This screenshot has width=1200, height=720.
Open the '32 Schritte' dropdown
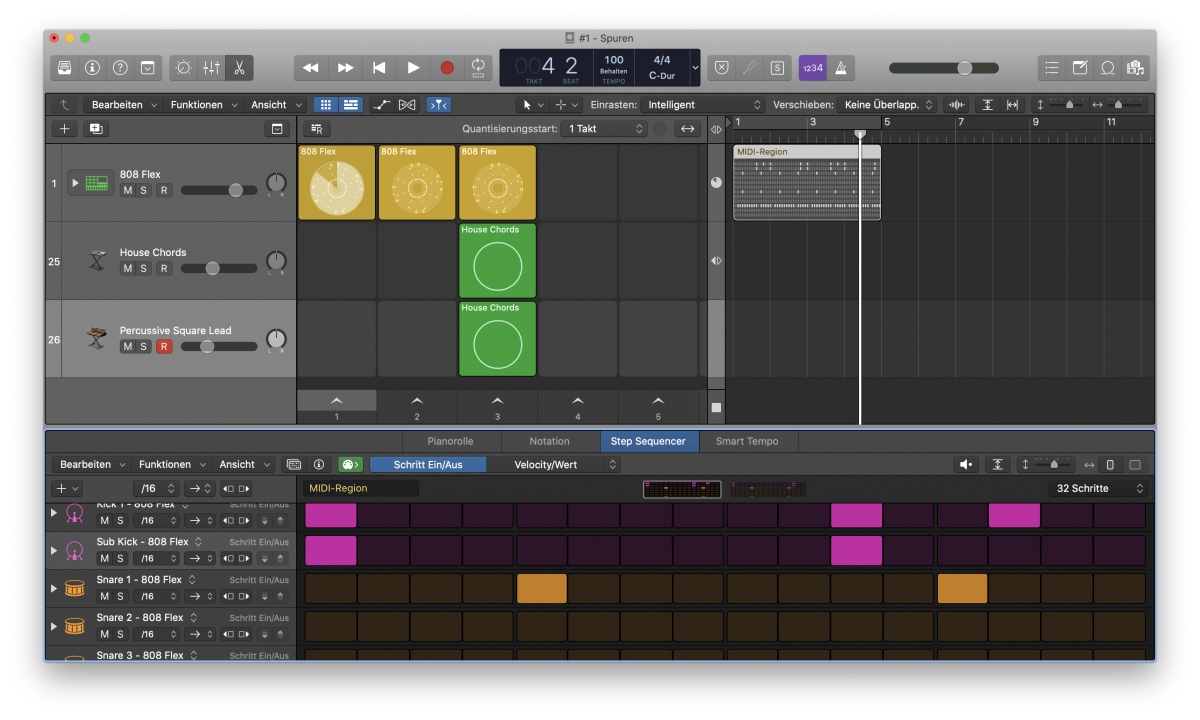[x=1097, y=488]
